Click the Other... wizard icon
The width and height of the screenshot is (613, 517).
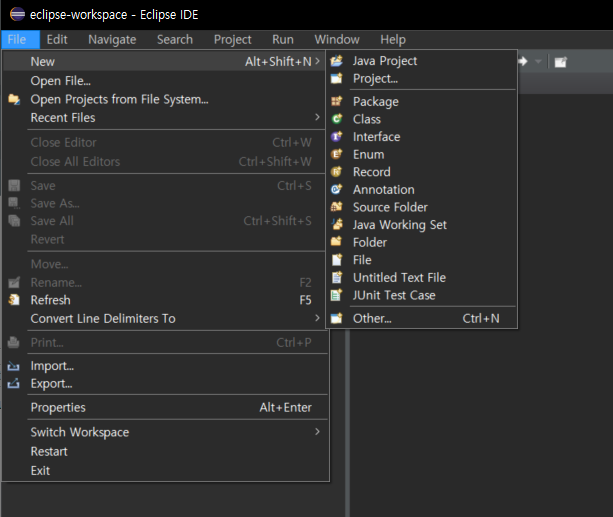click(337, 318)
